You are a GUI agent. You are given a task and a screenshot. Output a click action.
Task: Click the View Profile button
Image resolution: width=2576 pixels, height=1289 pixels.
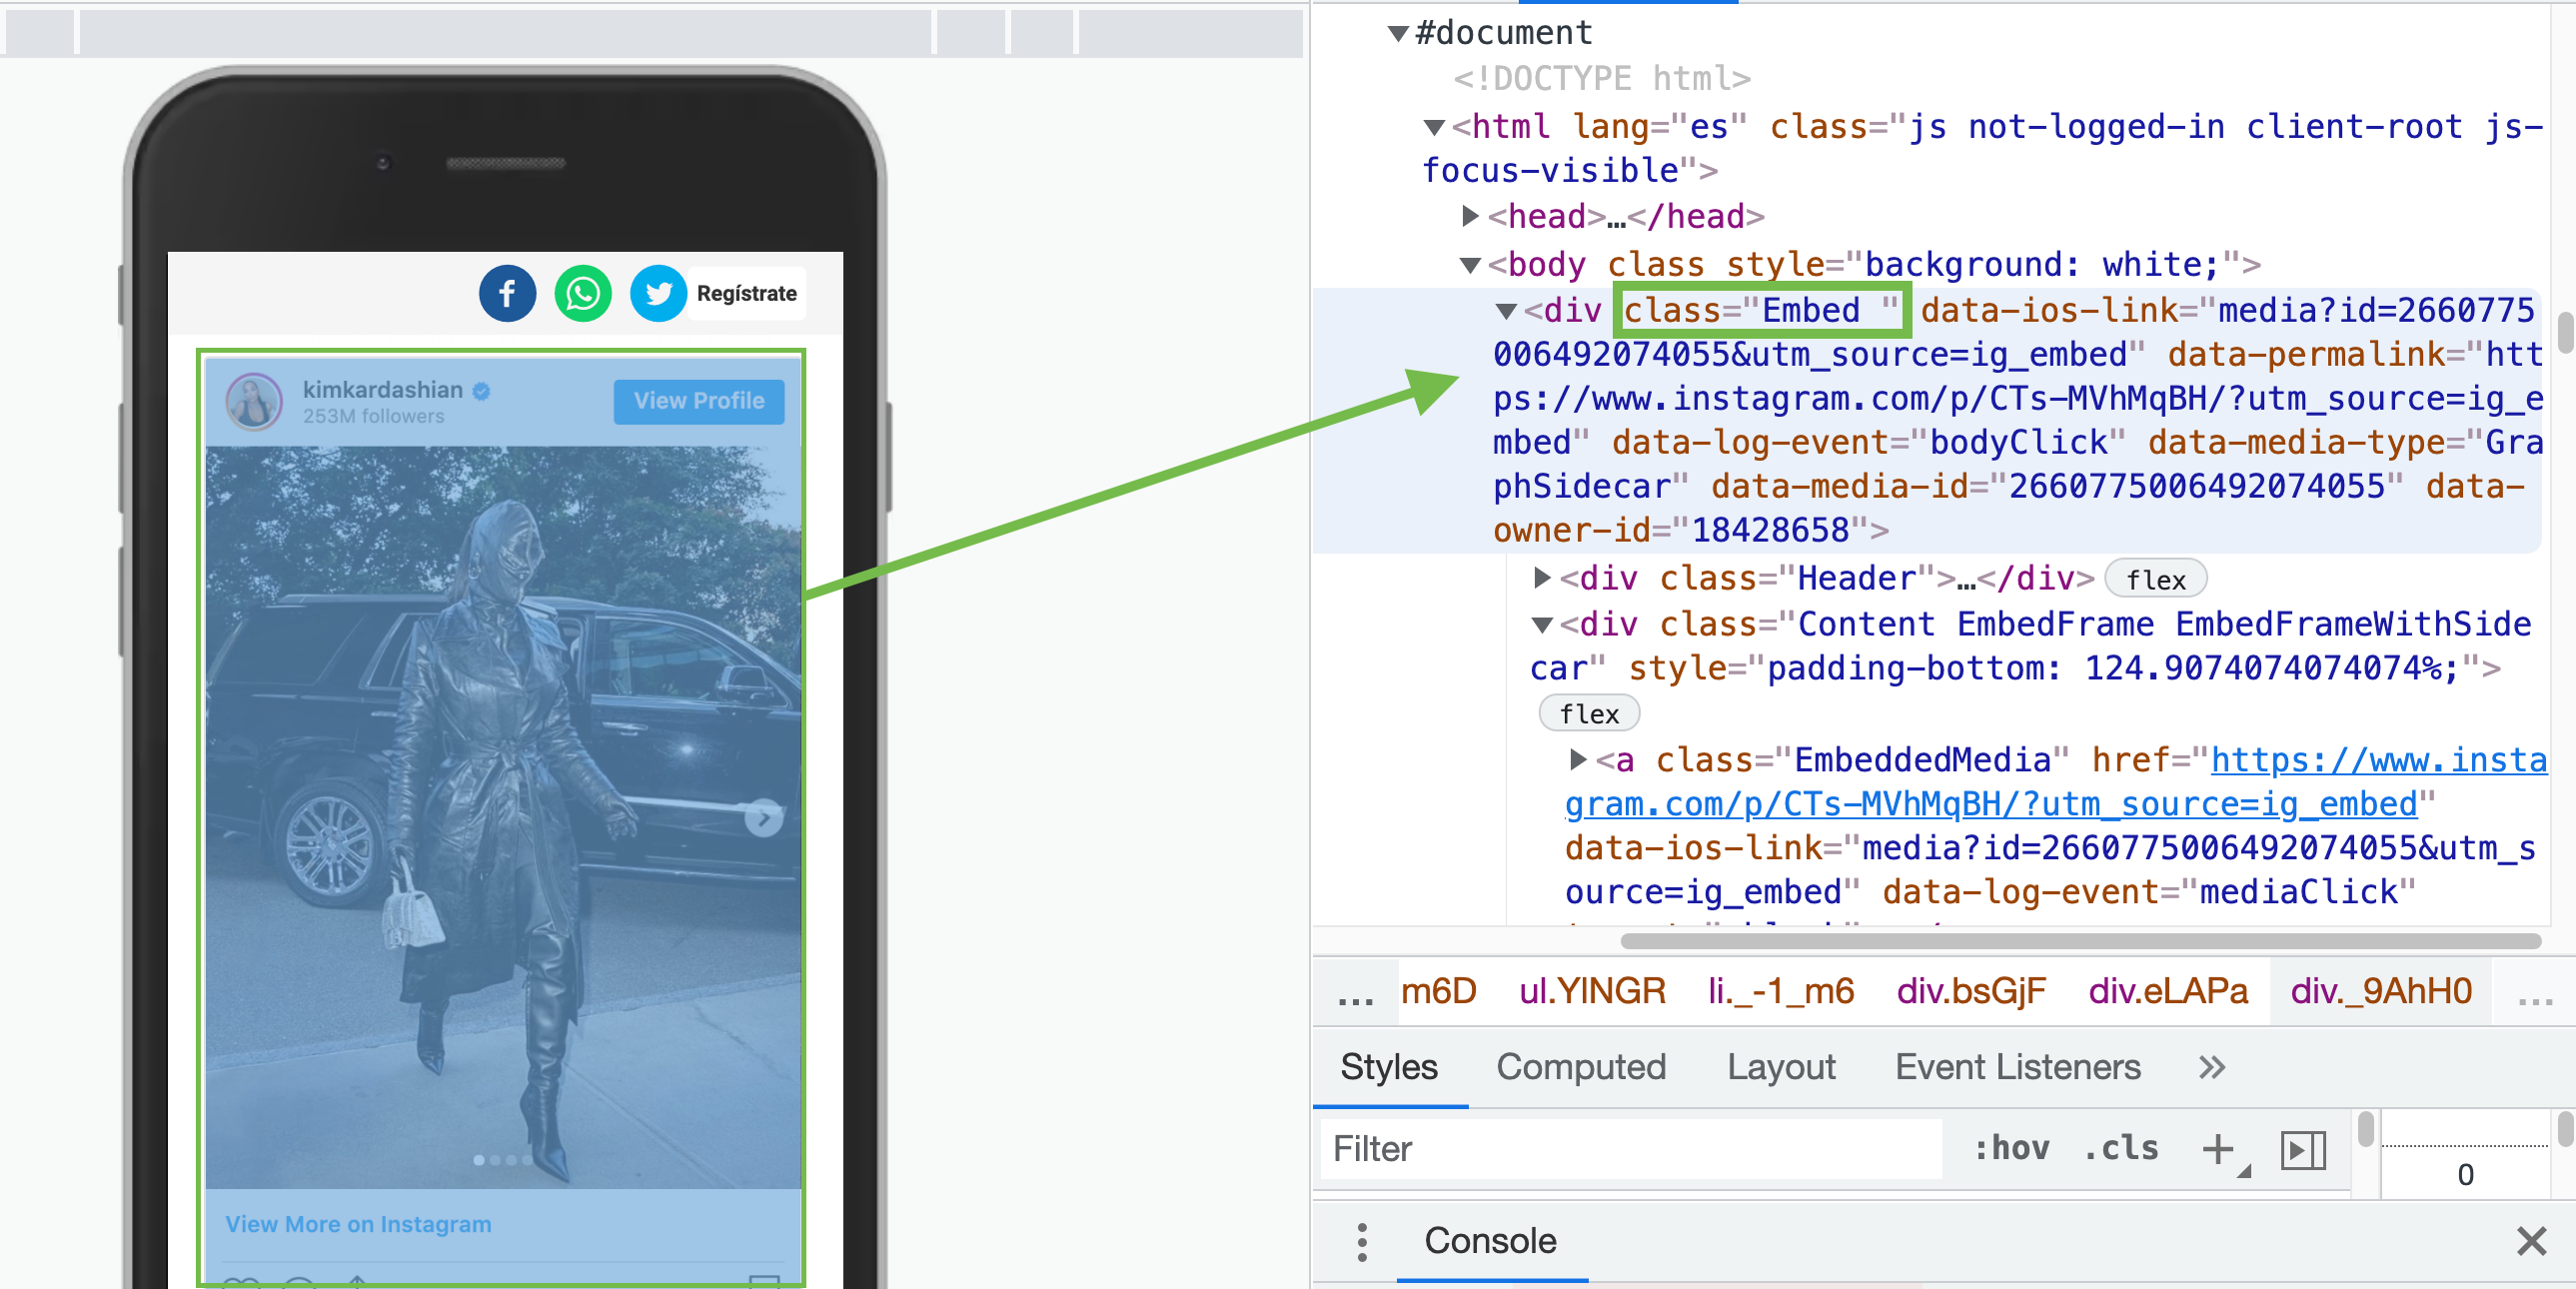[698, 401]
